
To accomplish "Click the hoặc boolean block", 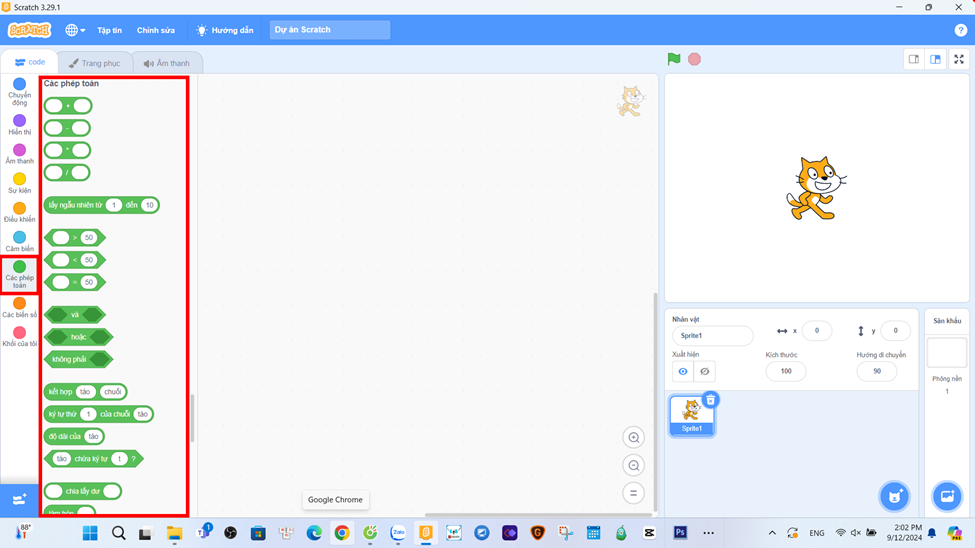I will (x=78, y=337).
